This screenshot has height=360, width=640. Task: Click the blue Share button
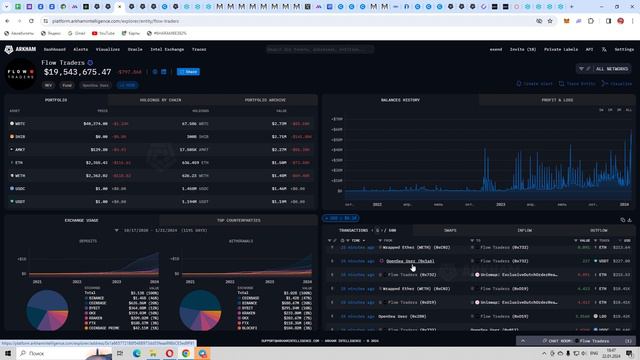point(188,72)
